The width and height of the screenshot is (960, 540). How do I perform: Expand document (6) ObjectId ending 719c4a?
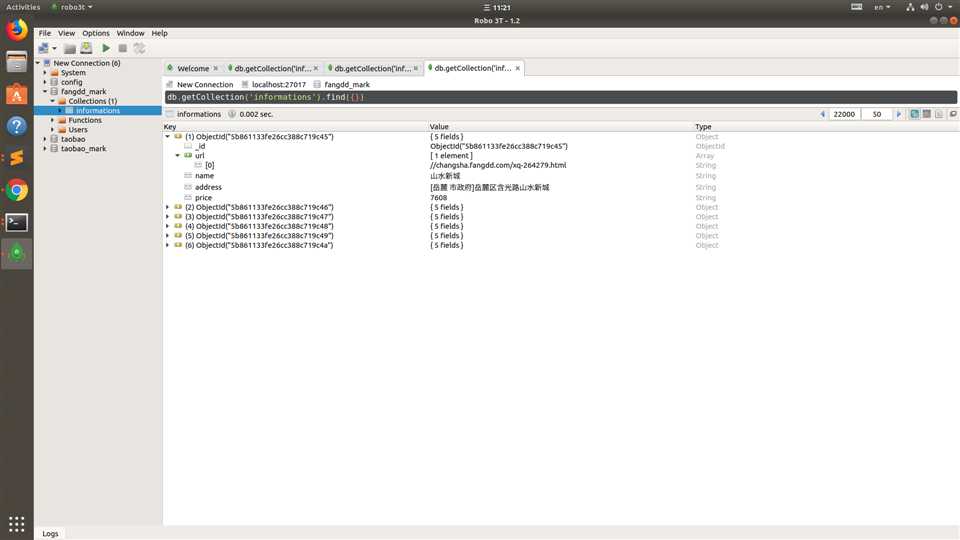(x=168, y=245)
